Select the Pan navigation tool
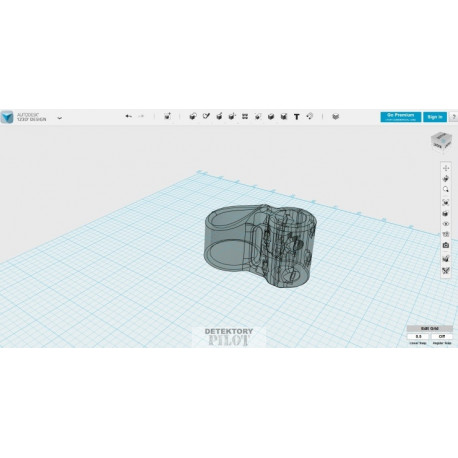 click(x=446, y=168)
